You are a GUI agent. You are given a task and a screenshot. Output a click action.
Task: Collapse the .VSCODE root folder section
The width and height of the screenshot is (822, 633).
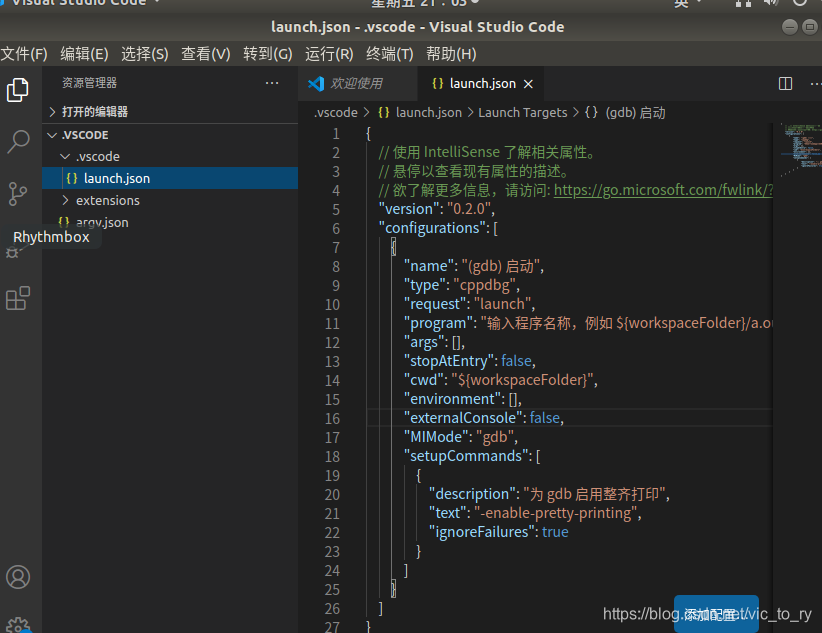coord(170,135)
